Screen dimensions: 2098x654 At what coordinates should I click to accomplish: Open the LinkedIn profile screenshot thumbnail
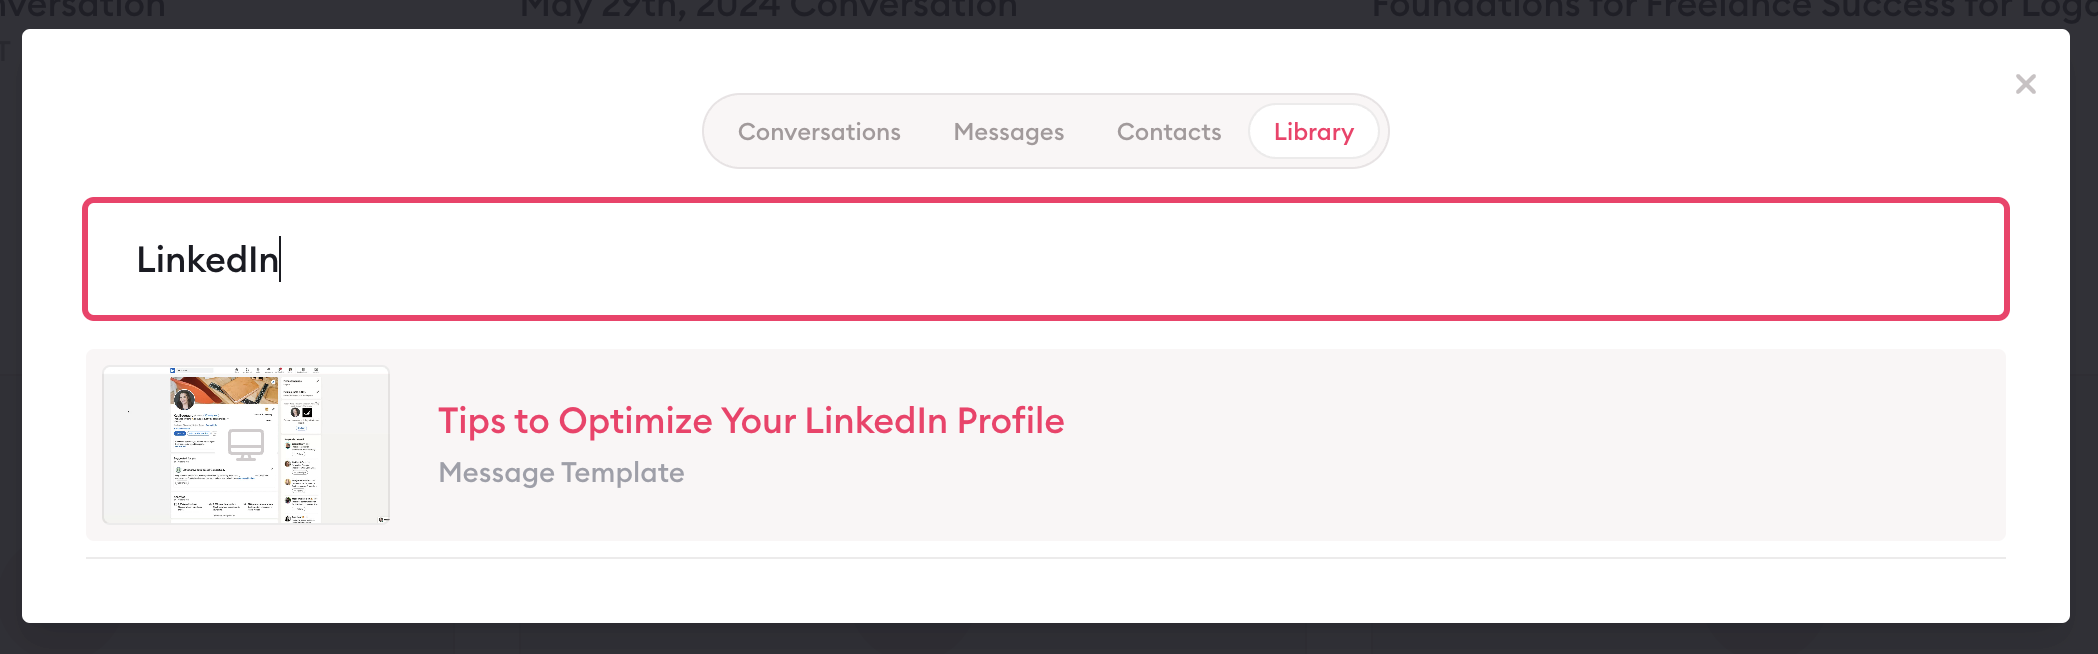pos(246,445)
